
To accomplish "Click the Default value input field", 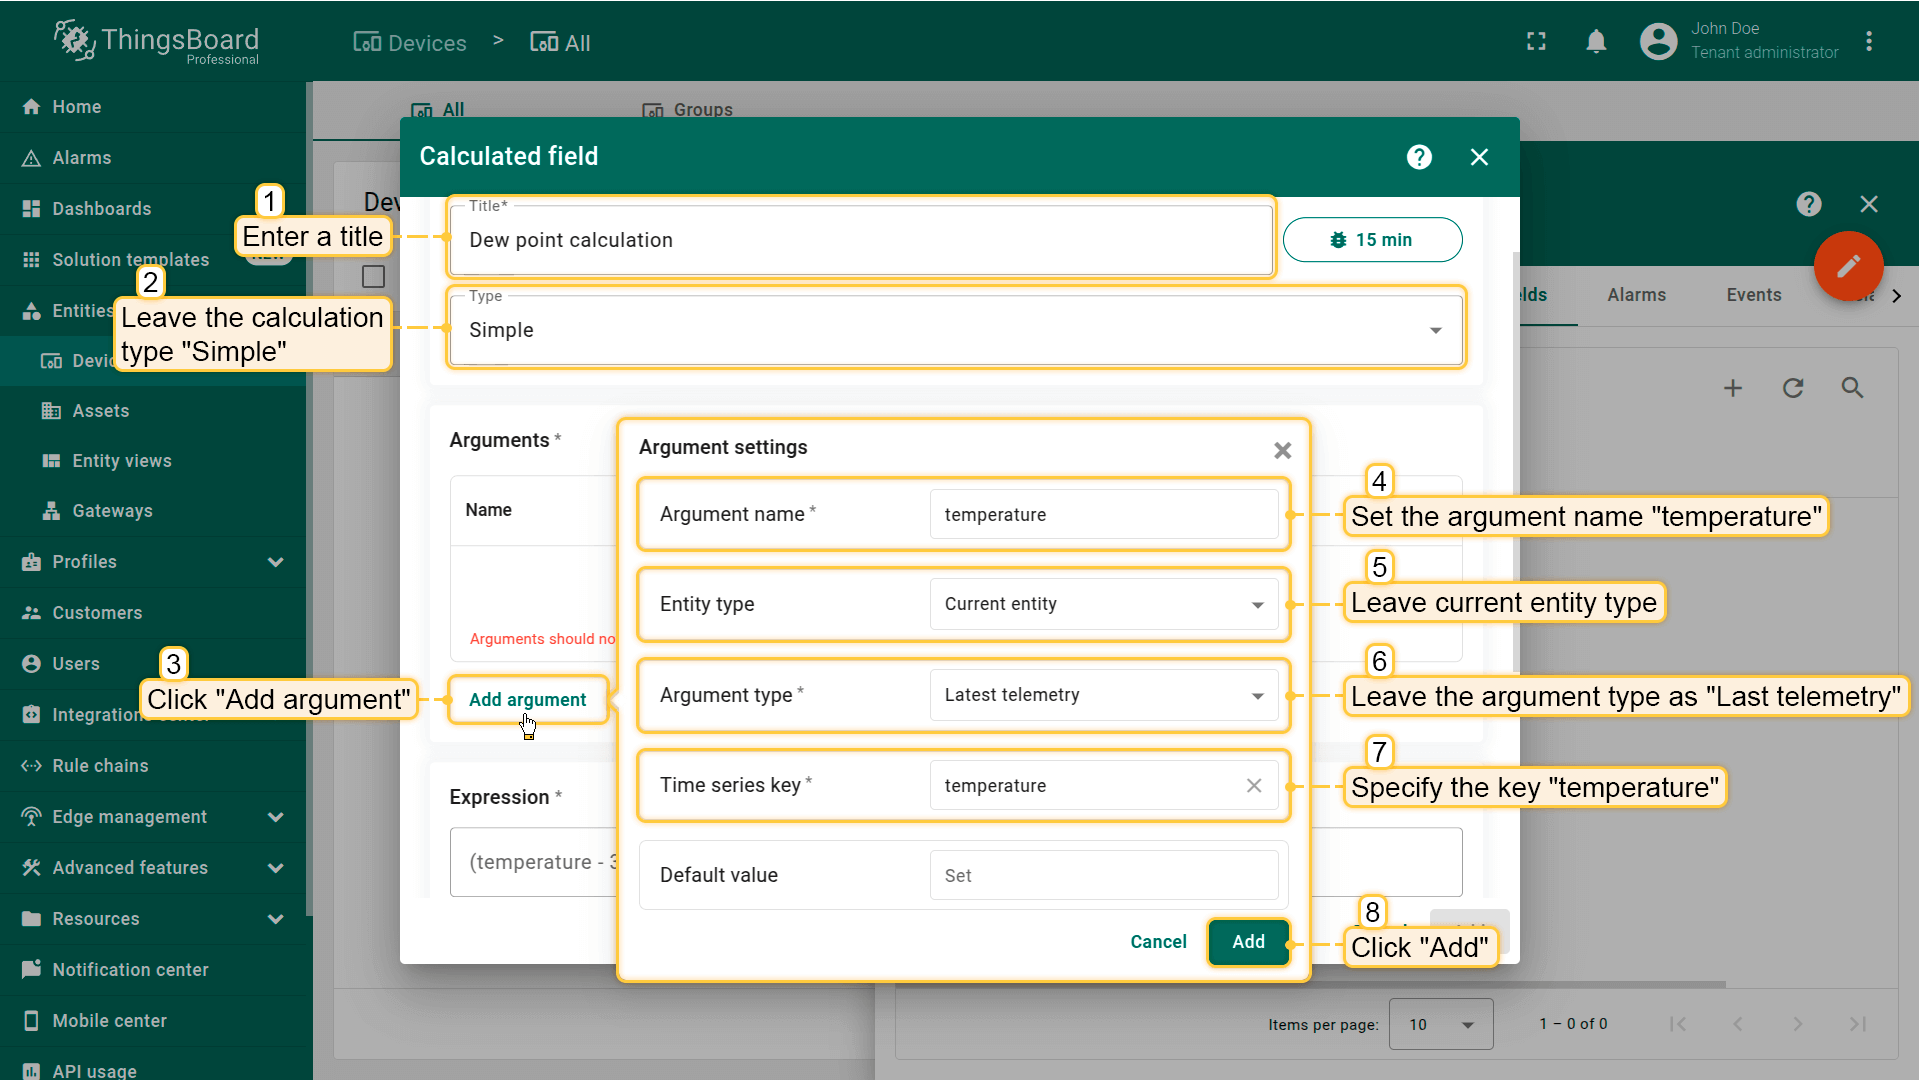I will pos(1103,876).
